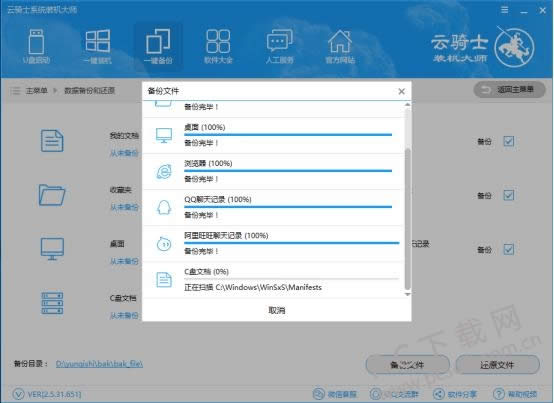554x403 pixels.
Task: Click the 帮助视频 question mark icon
Action: click(499, 394)
